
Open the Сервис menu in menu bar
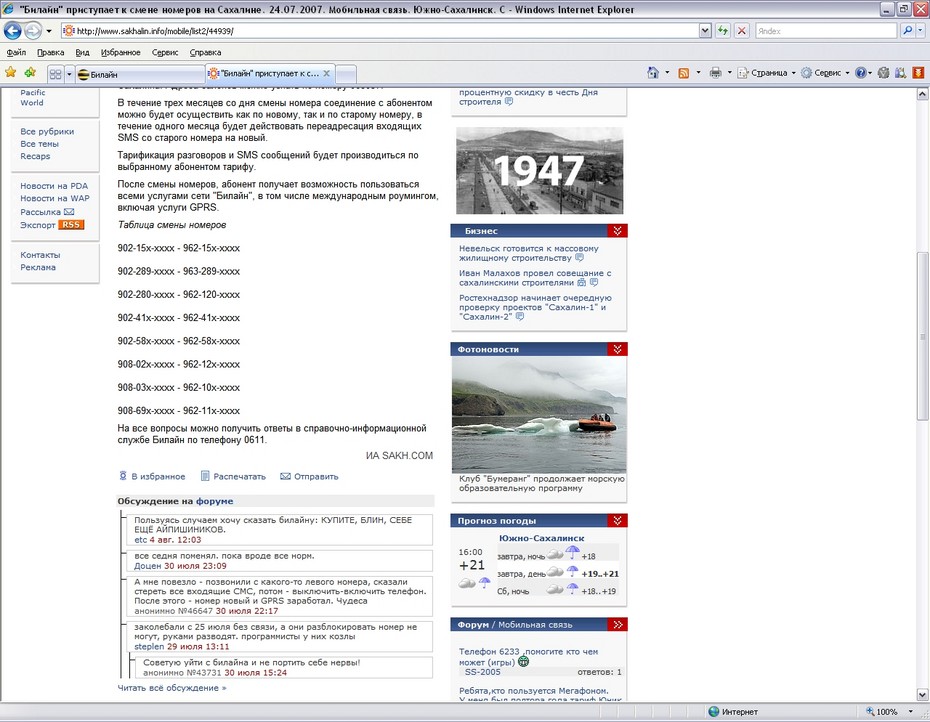click(x=164, y=52)
